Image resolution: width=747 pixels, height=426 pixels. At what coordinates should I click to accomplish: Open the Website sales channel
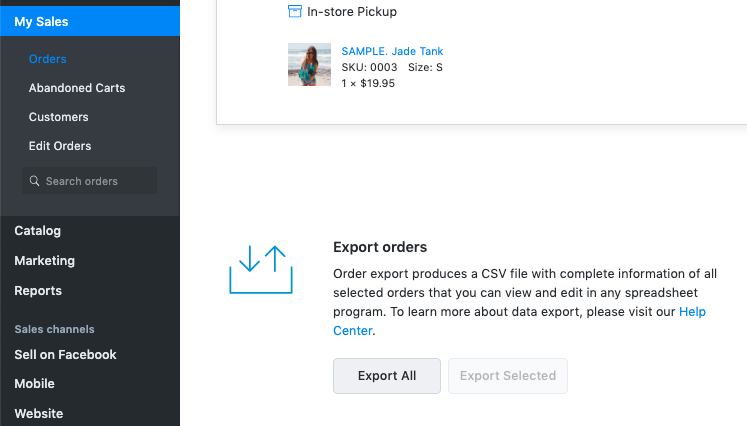(x=39, y=413)
